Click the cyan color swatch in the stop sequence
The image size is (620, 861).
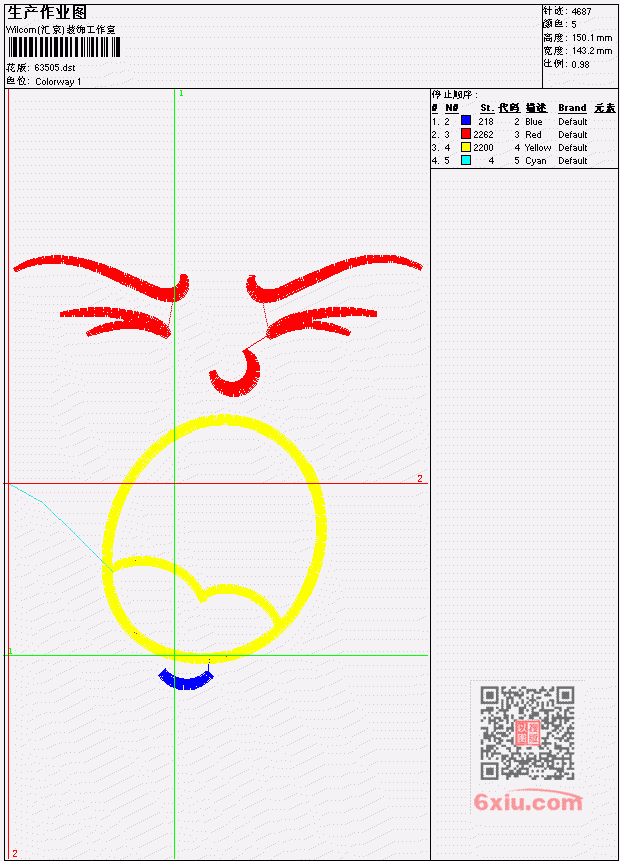tap(466, 160)
